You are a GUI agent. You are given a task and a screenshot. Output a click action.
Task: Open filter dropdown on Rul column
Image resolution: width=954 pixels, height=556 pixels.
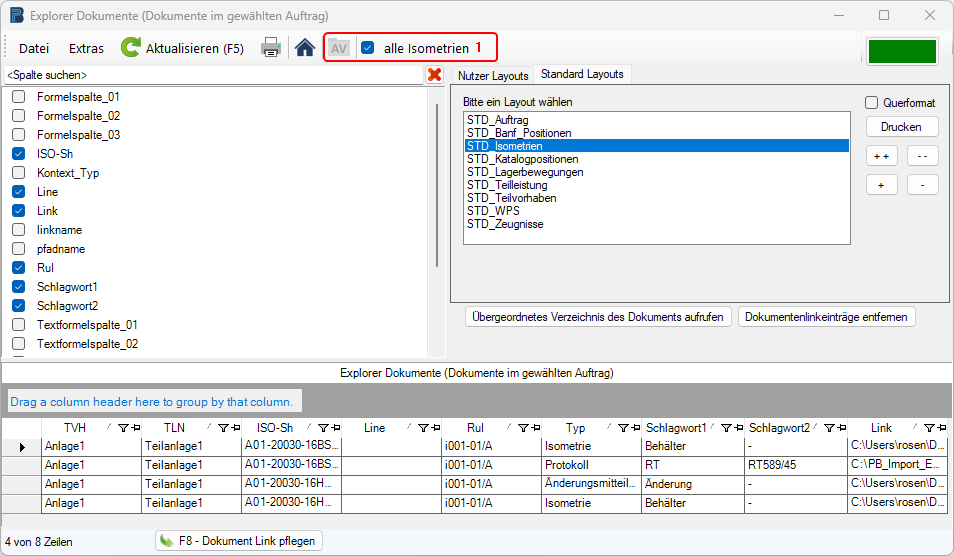523,428
